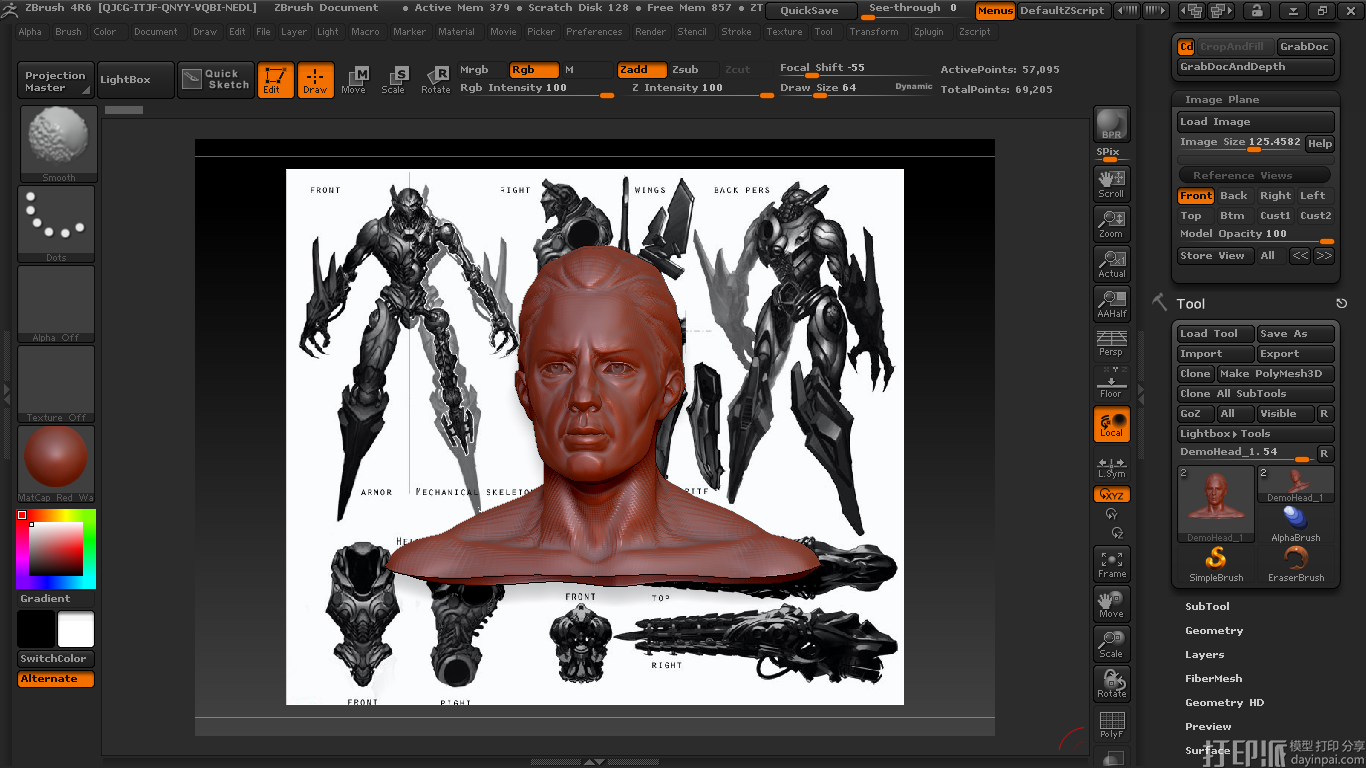This screenshot has height=768, width=1366.
Task: Expand the SubTool palette section
Action: pyautogui.click(x=1207, y=607)
